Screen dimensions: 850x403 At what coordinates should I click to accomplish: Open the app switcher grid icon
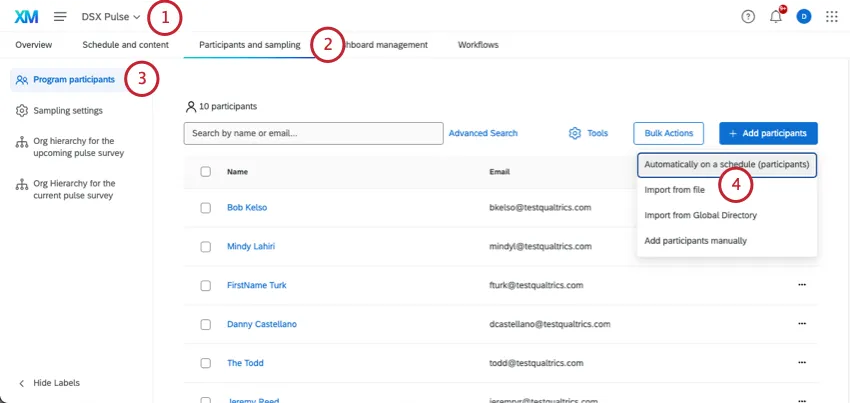(x=832, y=17)
